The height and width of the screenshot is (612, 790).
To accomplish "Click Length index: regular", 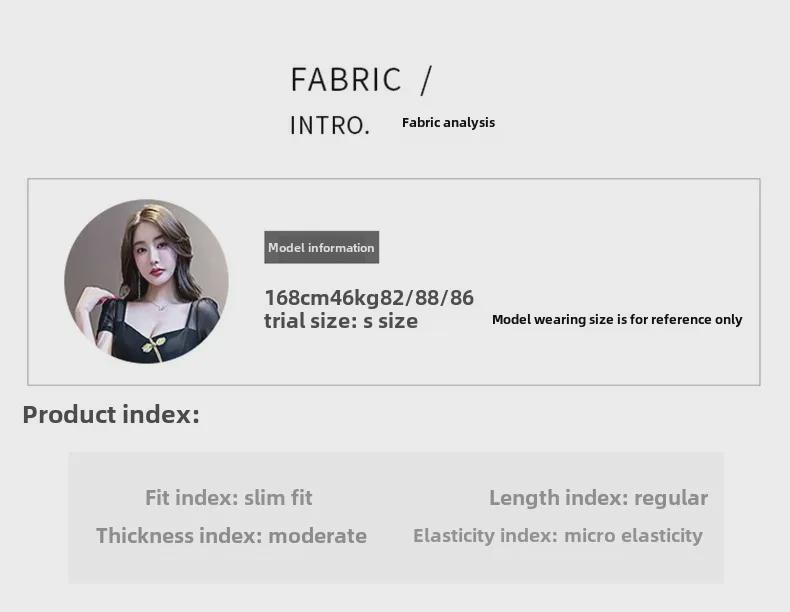I will [599, 498].
